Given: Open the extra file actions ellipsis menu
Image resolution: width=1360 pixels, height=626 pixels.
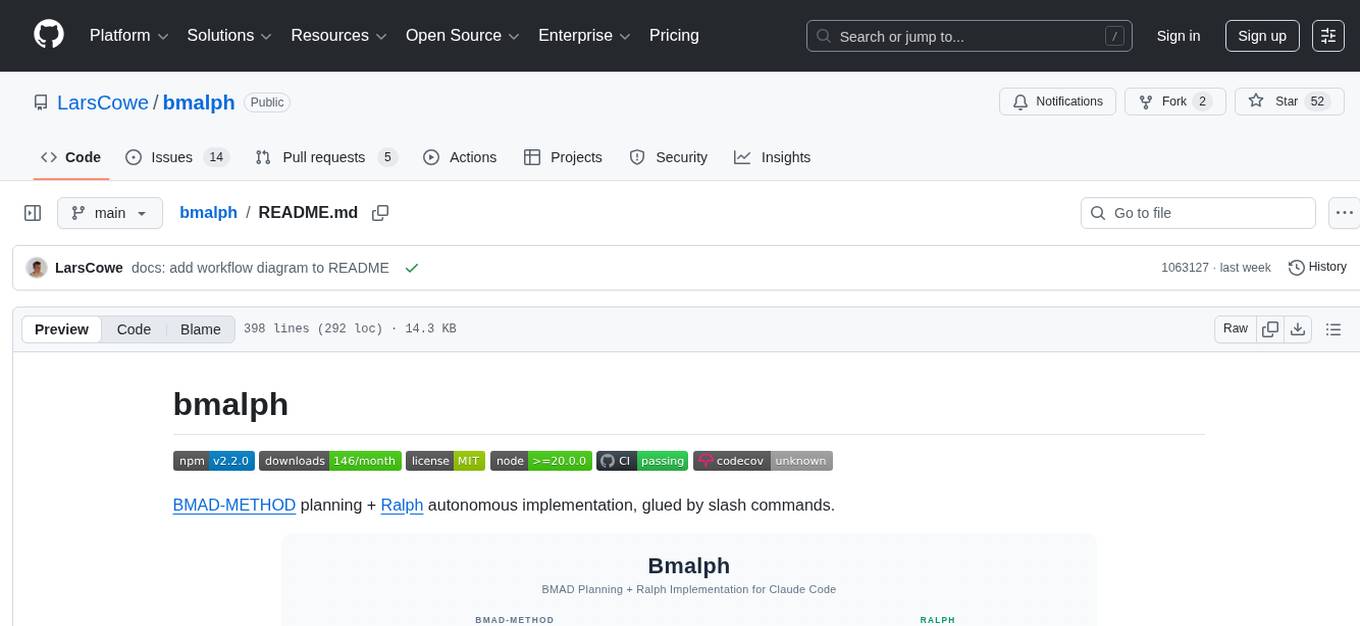Looking at the screenshot, I should pos(1344,212).
